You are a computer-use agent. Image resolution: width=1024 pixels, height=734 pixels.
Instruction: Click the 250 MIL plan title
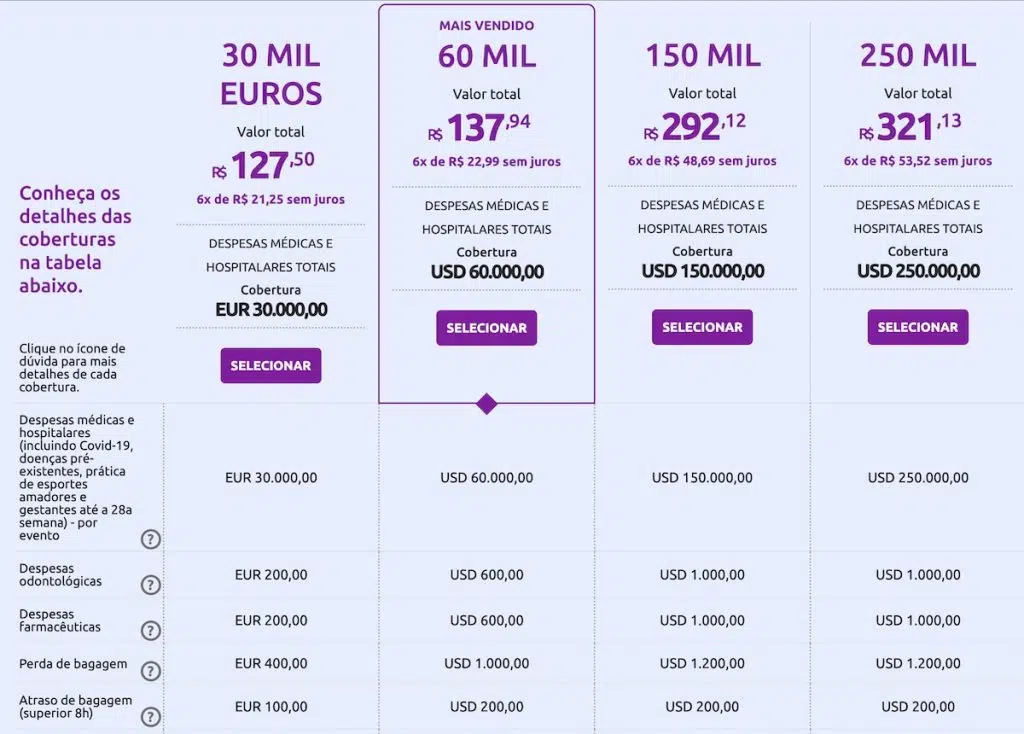pyautogui.click(x=916, y=57)
